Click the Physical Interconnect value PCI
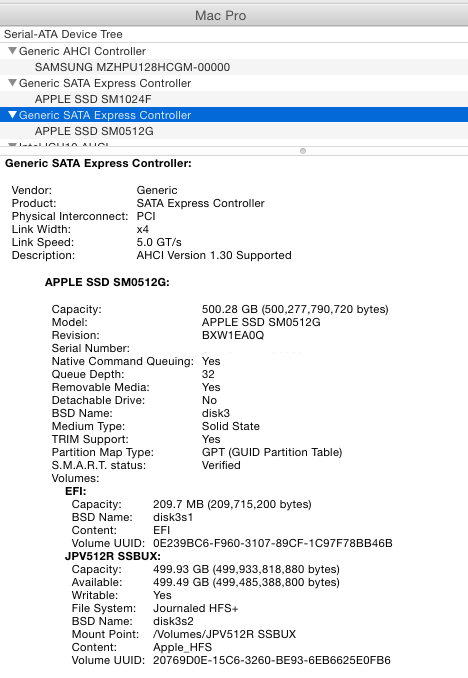The height and width of the screenshot is (678, 468). (146, 216)
